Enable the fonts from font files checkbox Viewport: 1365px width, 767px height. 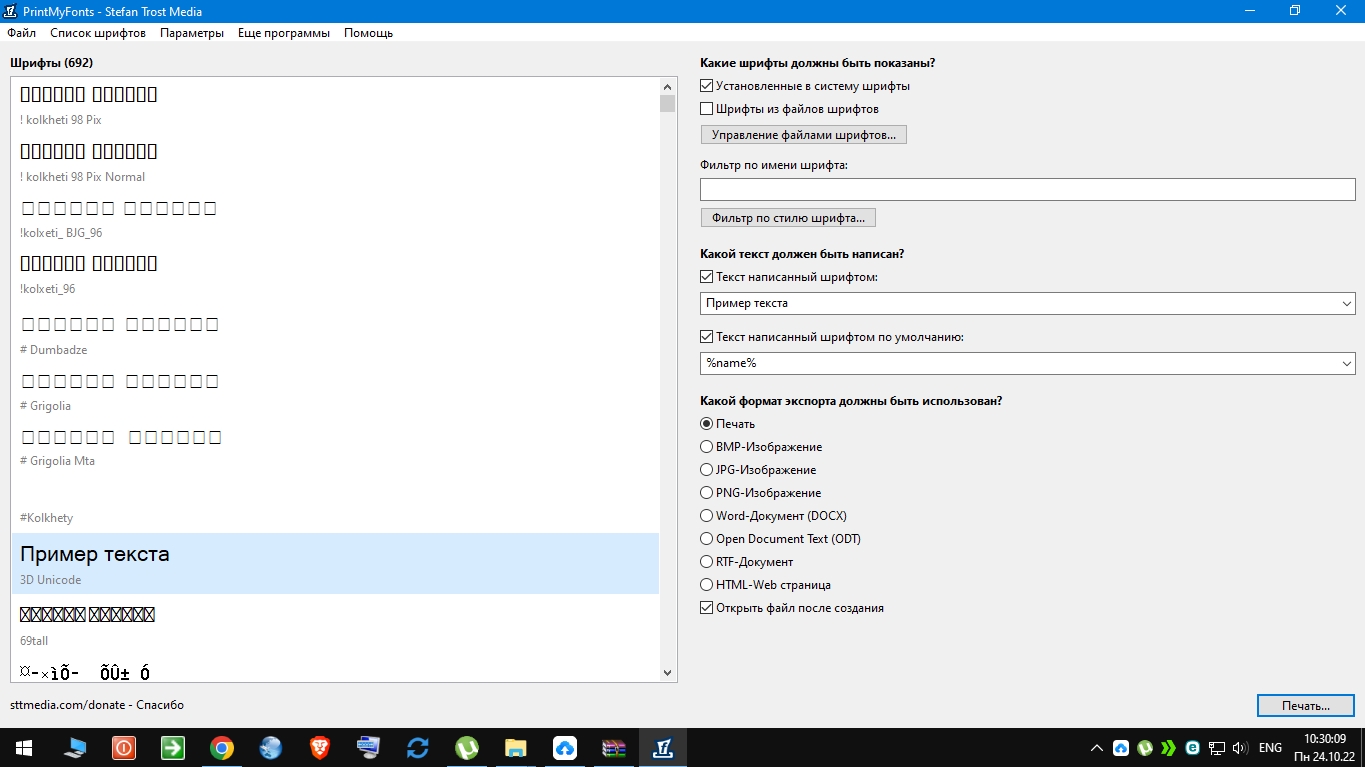coord(707,109)
